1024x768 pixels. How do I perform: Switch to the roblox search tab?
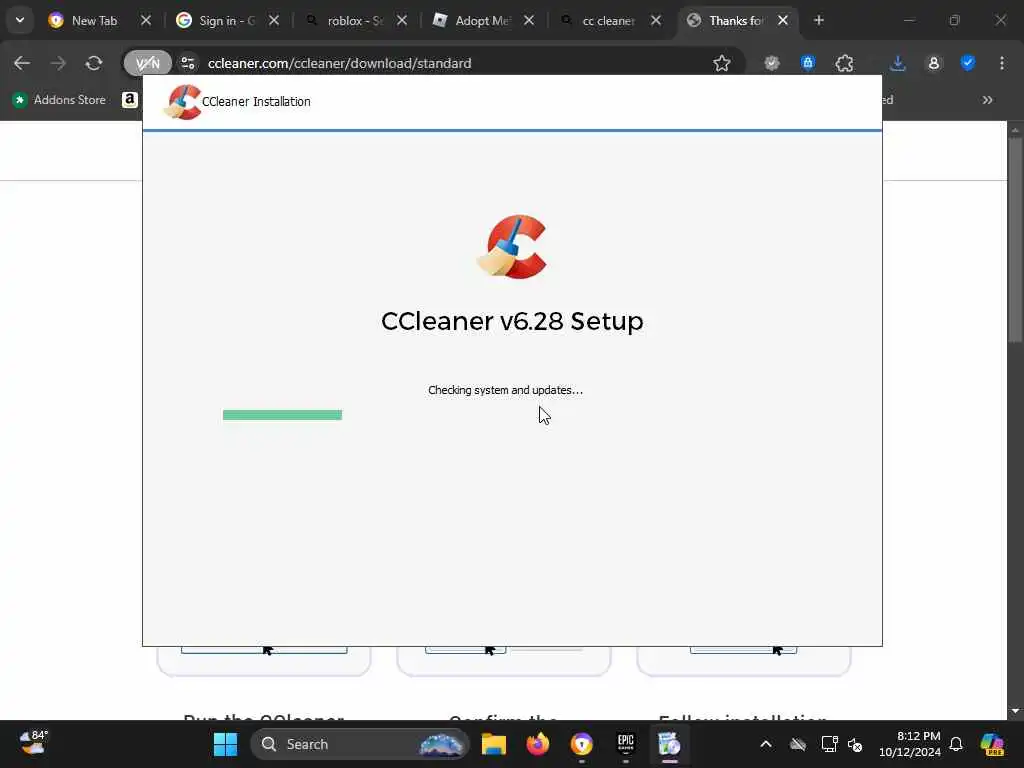coord(355,20)
